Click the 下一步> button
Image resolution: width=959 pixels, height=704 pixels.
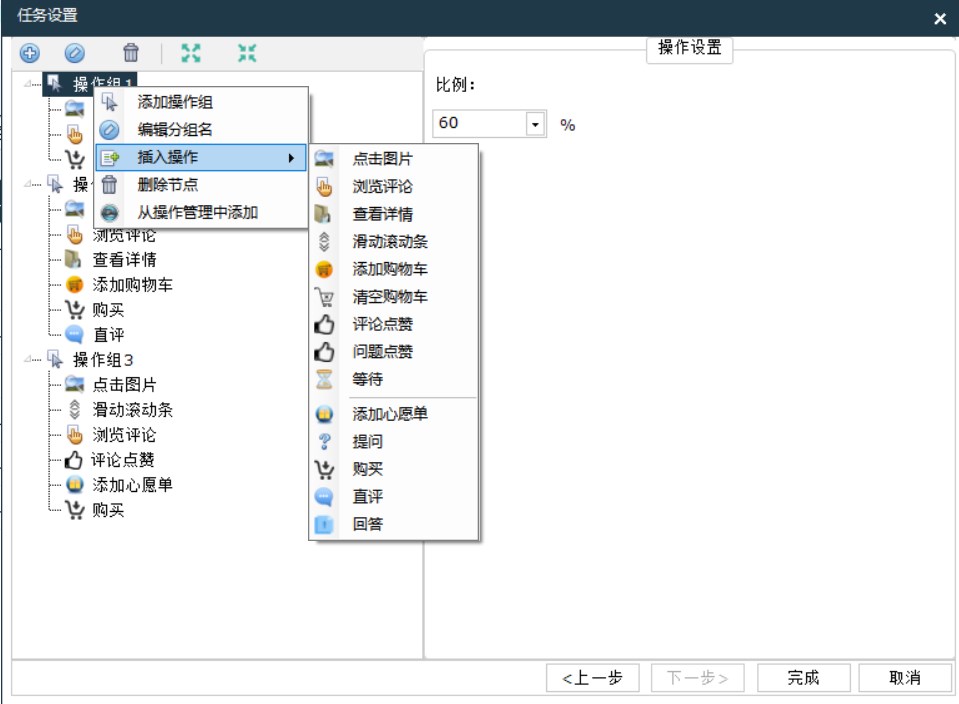coord(697,678)
